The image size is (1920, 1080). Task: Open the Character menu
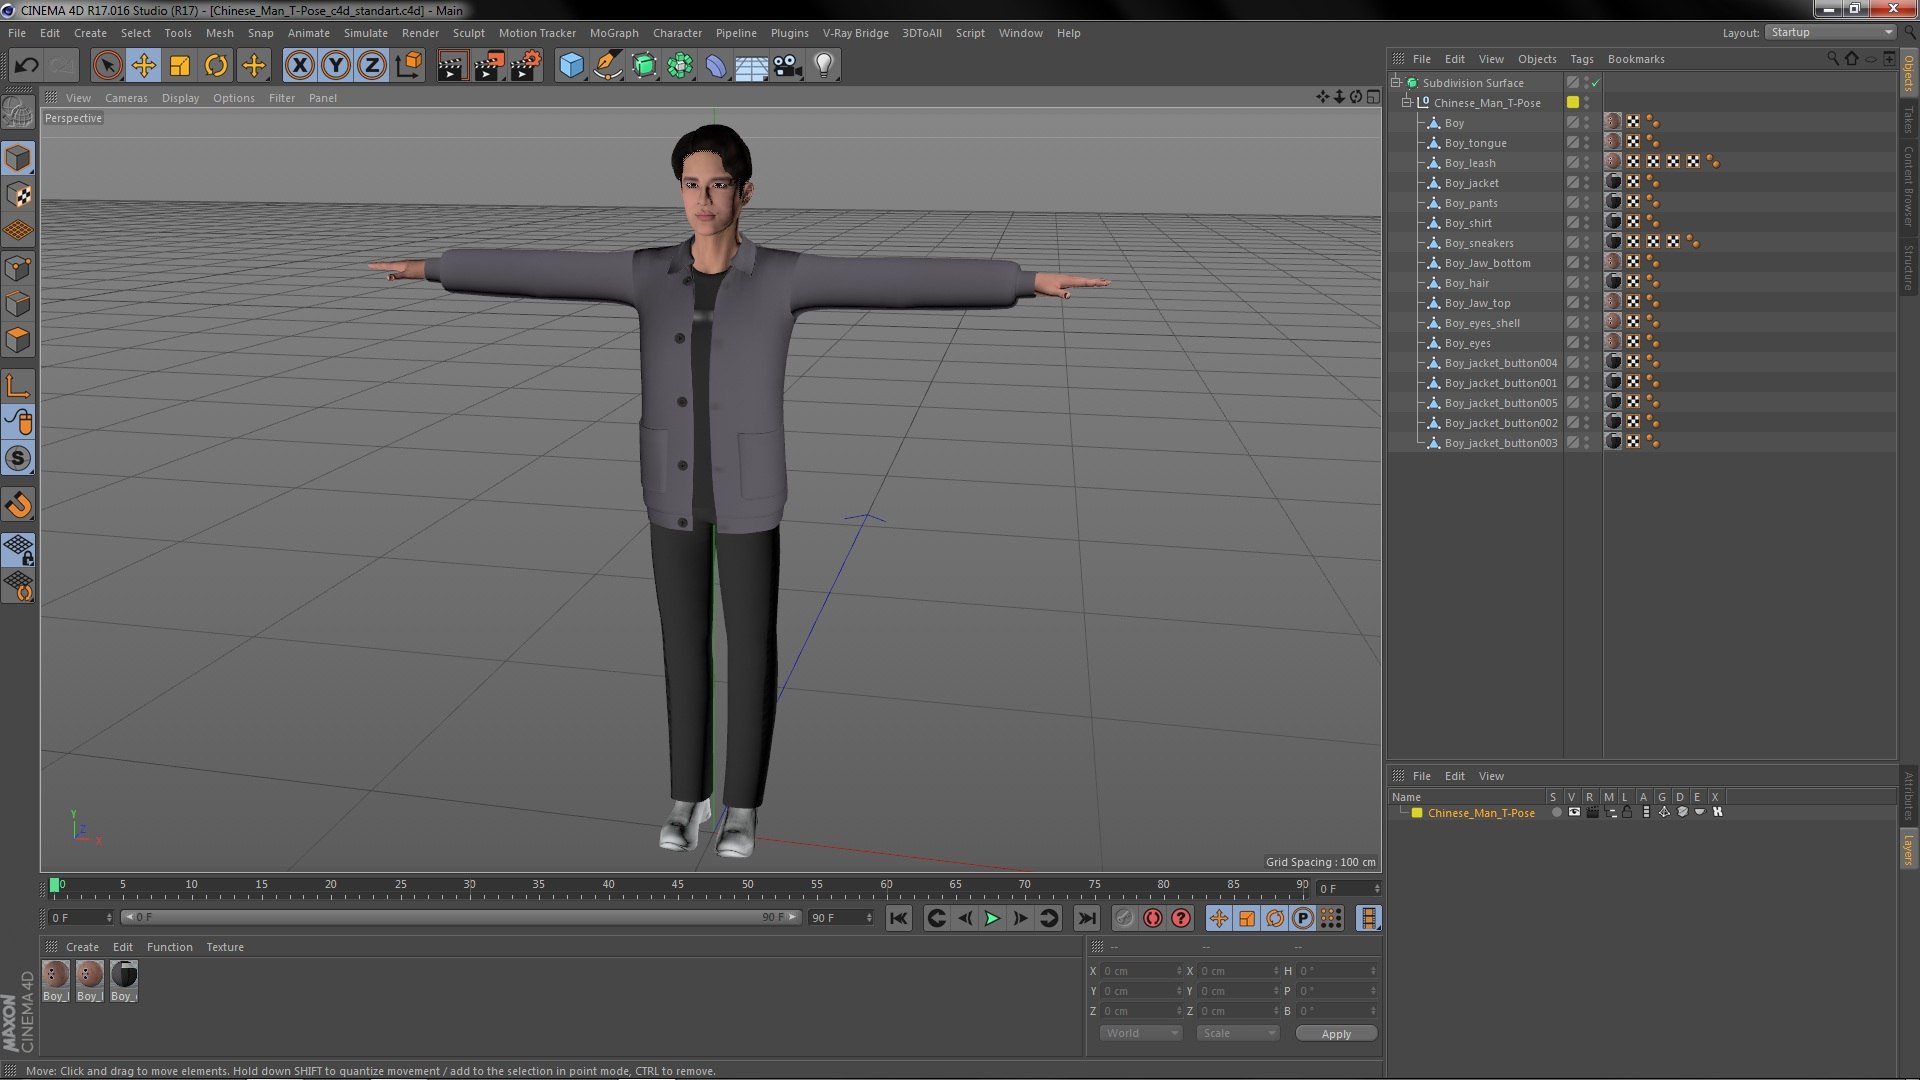coord(677,33)
